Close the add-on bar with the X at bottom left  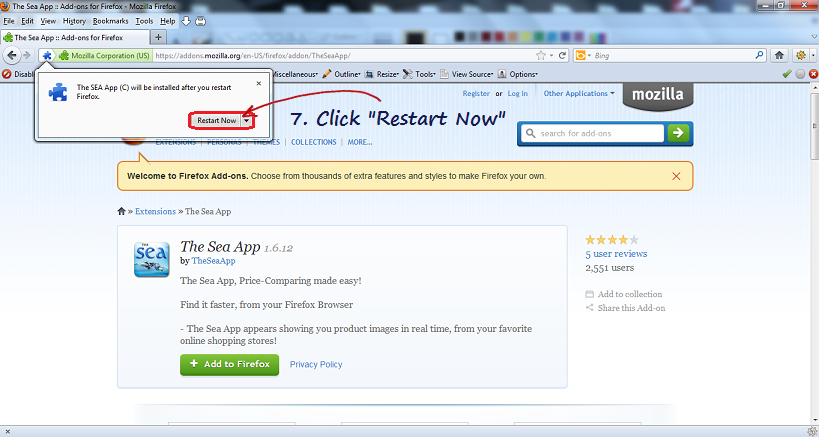(x=7, y=431)
